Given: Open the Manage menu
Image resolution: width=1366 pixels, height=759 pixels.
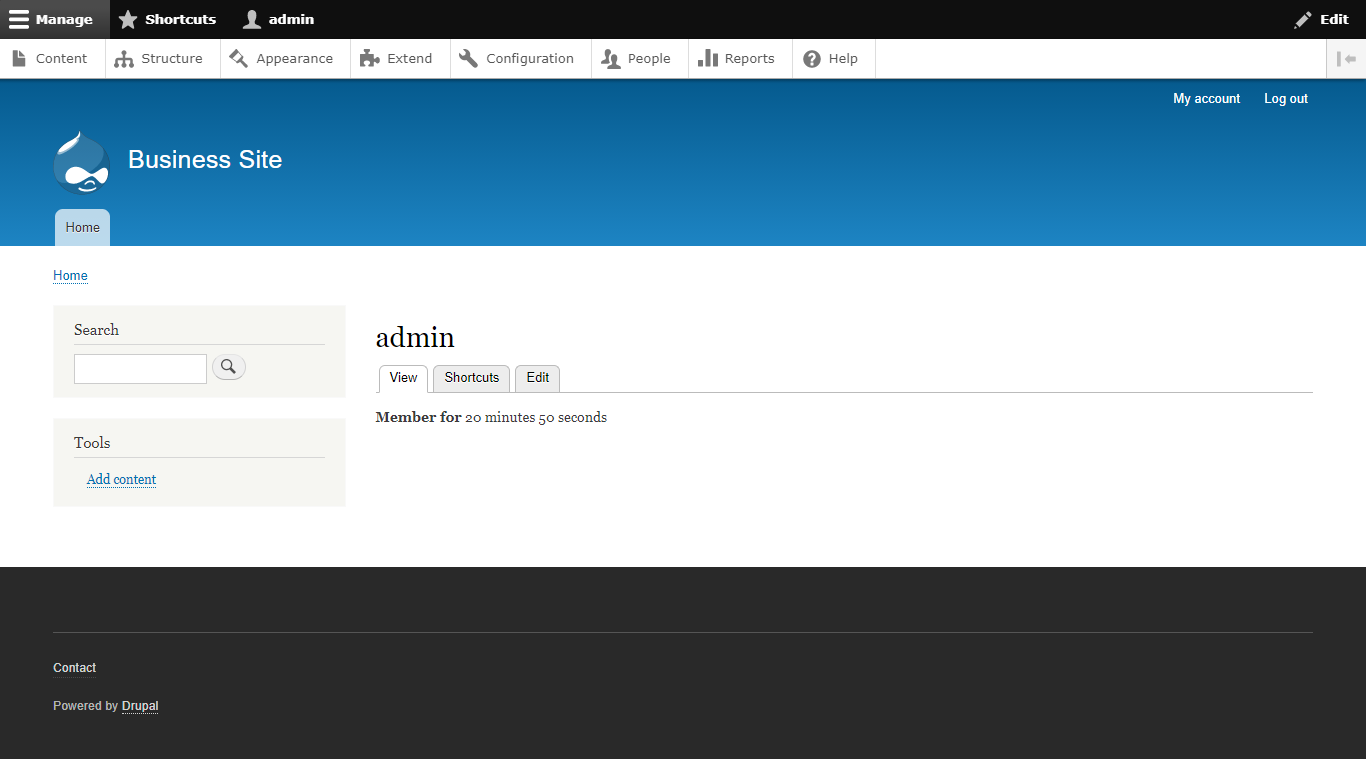Looking at the screenshot, I should [x=54, y=19].
